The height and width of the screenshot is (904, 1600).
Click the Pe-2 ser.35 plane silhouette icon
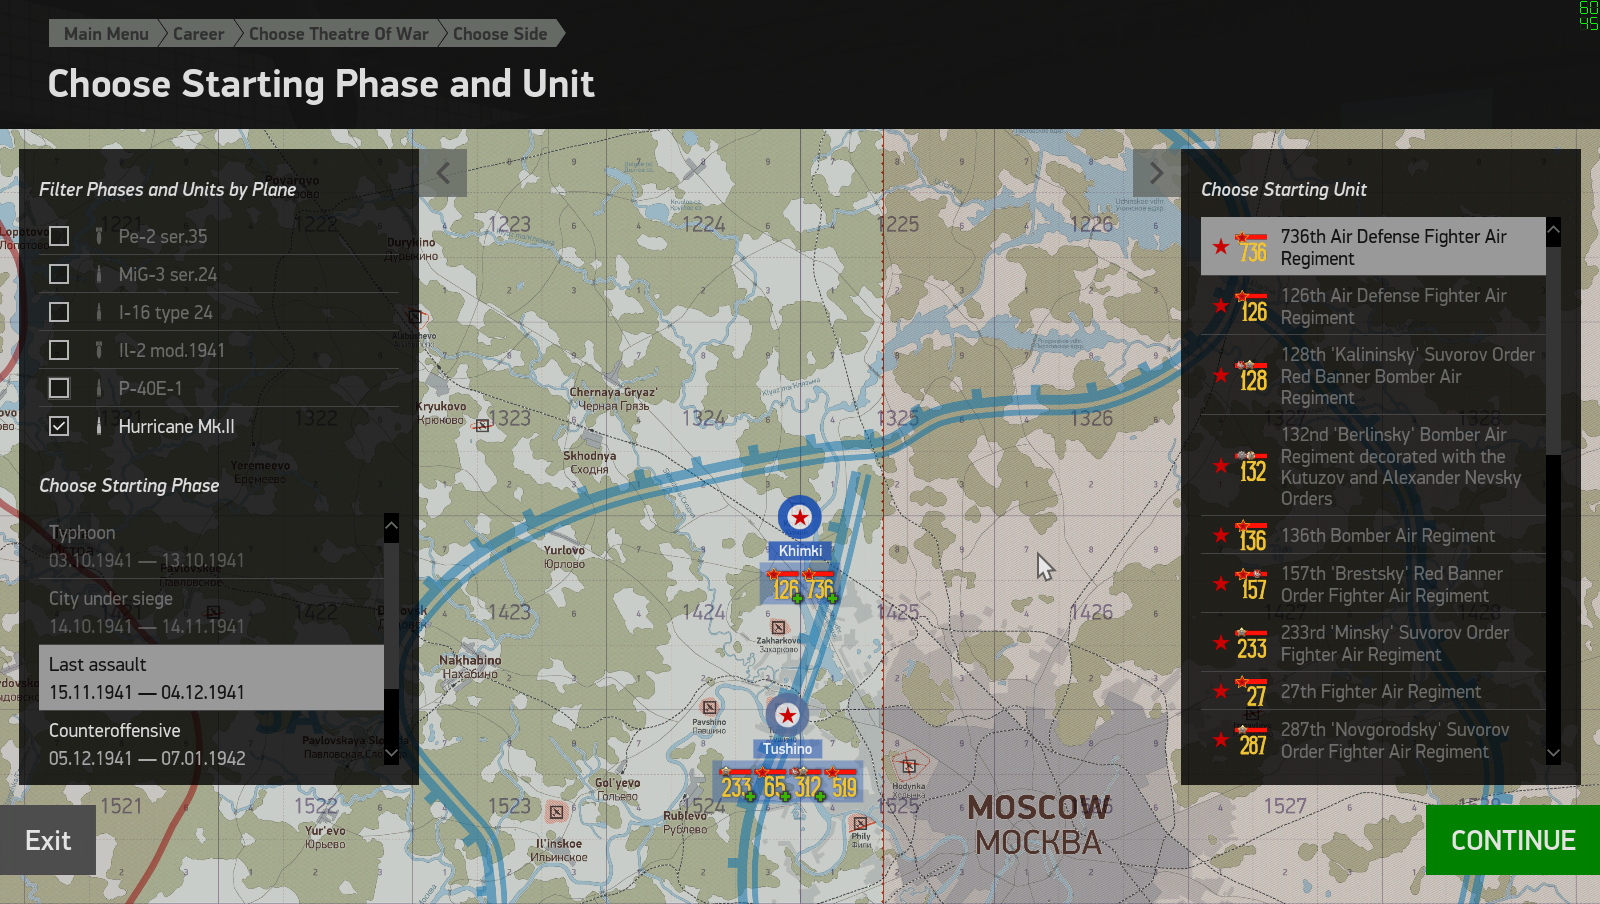[x=99, y=236]
